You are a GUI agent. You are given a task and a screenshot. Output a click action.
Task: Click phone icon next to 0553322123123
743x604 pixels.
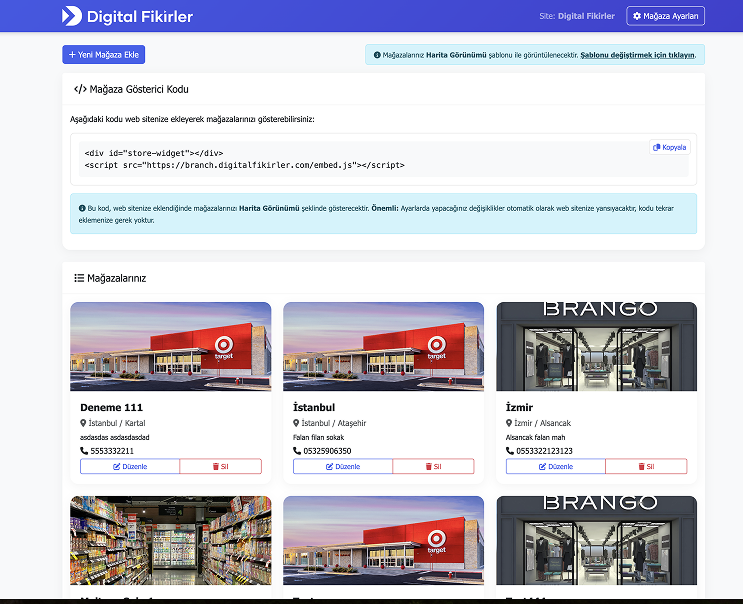pyautogui.click(x=510, y=451)
